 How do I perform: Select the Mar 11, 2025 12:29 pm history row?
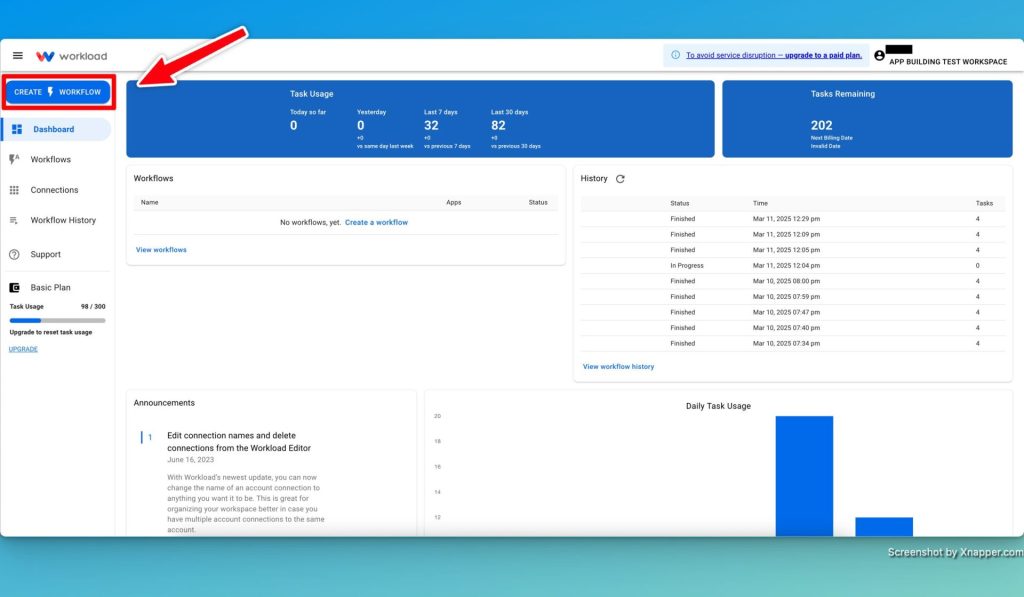[x=793, y=219]
